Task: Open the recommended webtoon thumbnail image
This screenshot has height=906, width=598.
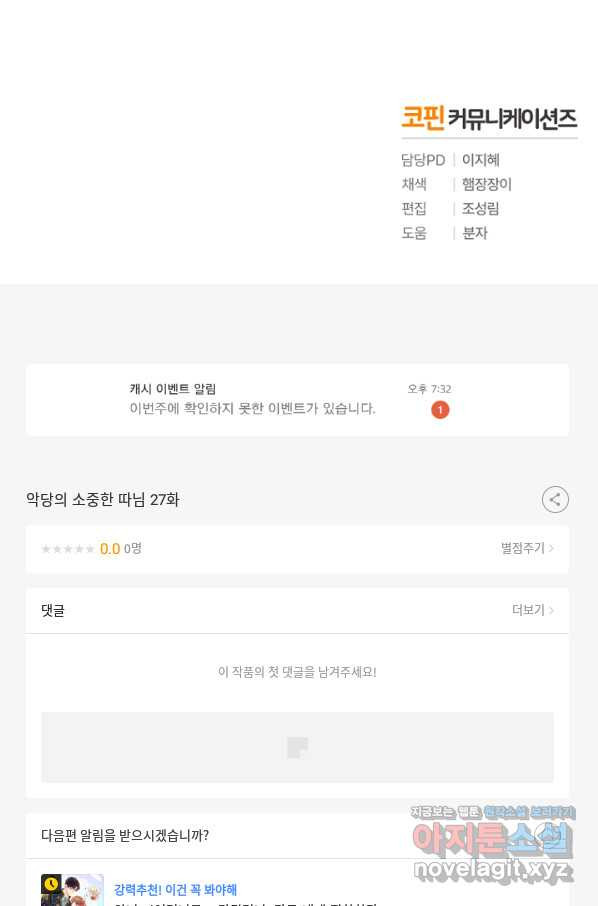Action: pos(72,890)
